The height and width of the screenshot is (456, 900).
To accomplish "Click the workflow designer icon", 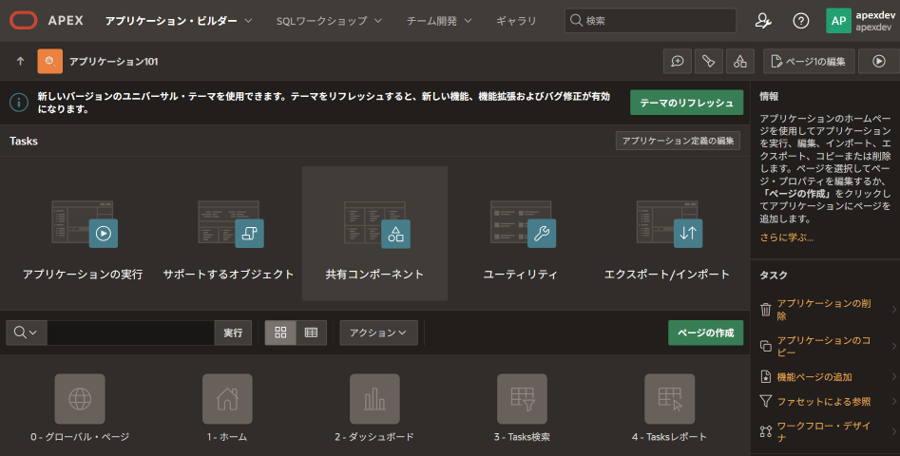I will 766,431.
